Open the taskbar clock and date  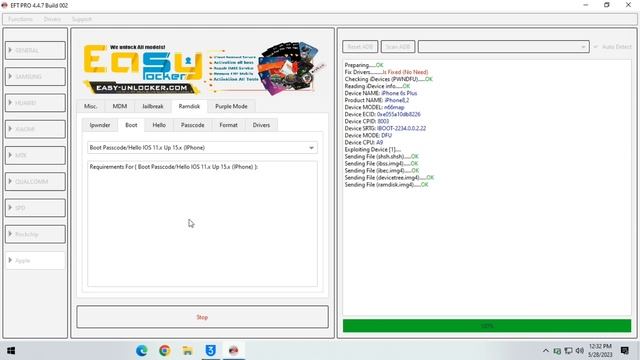(x=600, y=351)
